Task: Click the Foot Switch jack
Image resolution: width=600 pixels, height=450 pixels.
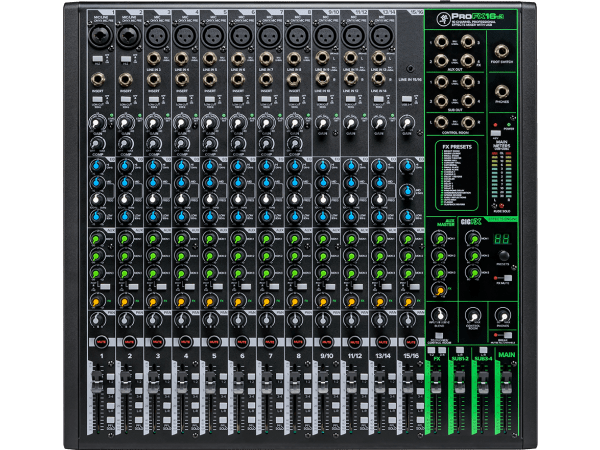Action: point(502,51)
